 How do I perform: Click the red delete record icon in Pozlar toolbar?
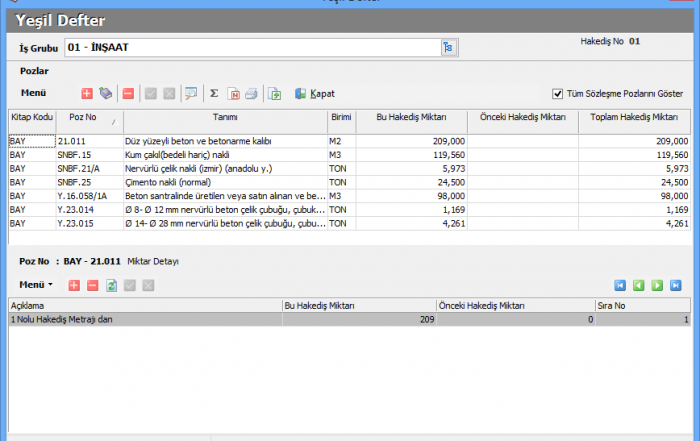(128, 94)
